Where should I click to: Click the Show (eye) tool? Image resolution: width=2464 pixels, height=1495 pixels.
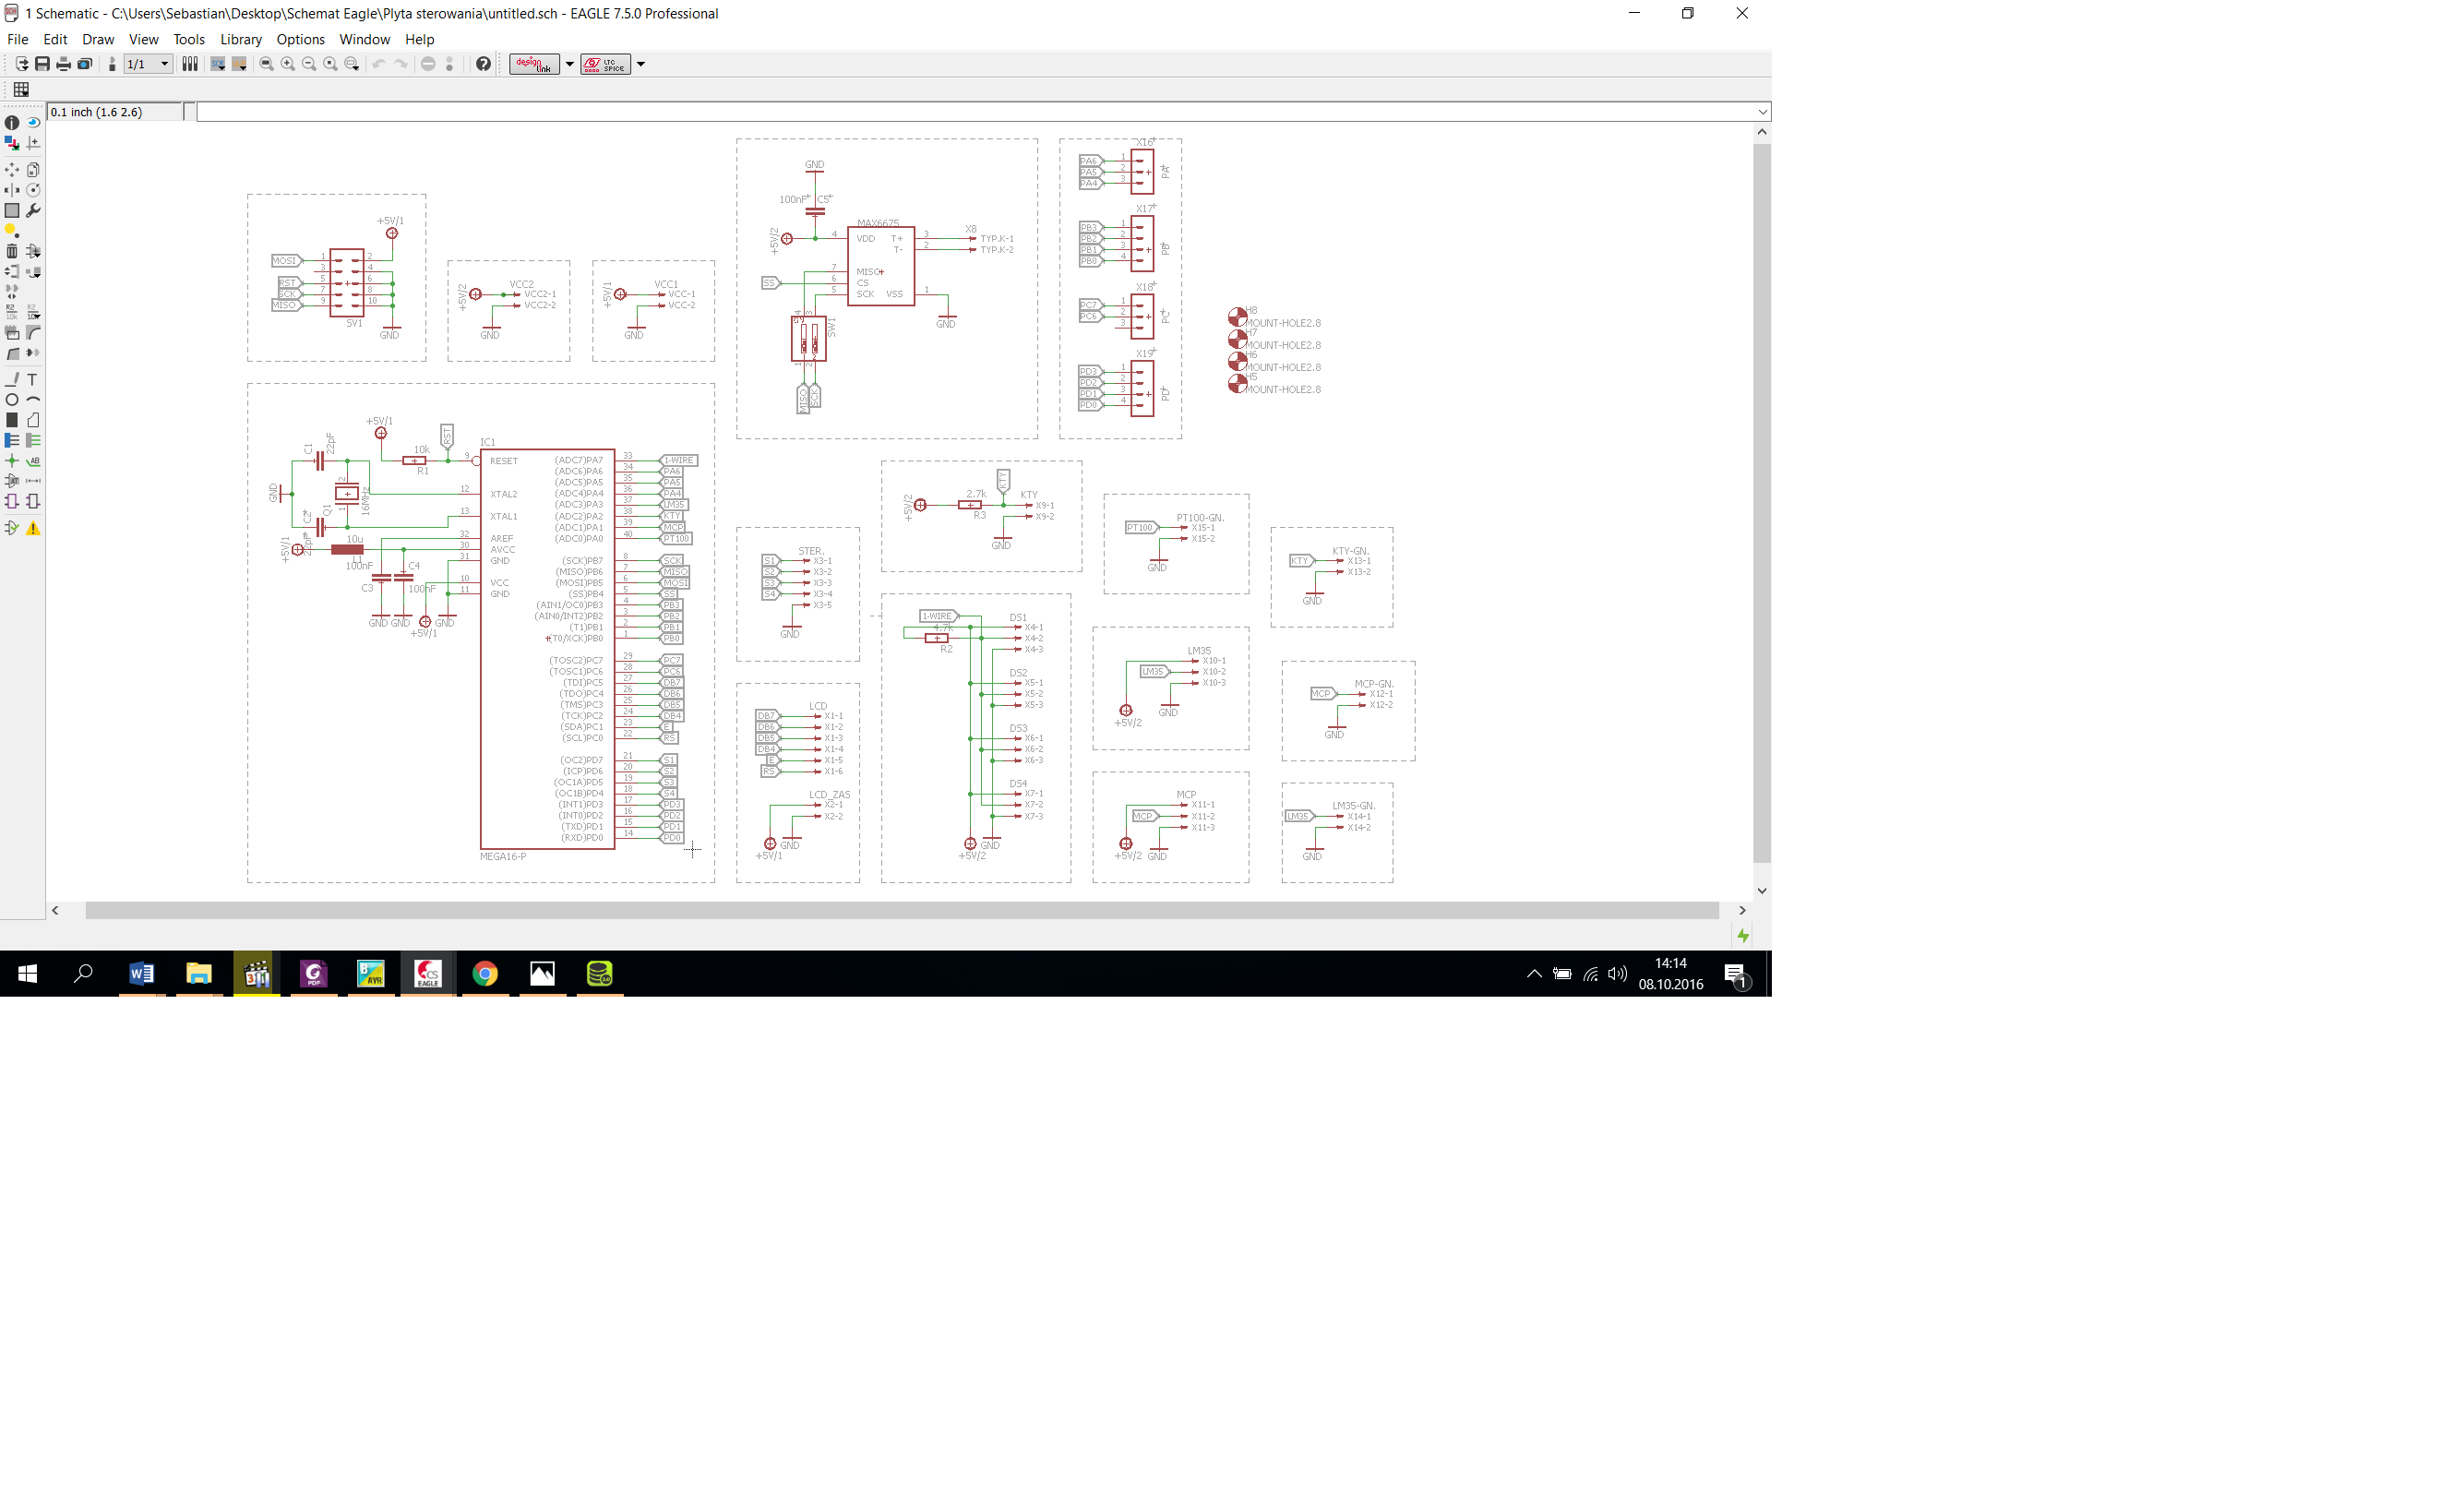coord(33,123)
